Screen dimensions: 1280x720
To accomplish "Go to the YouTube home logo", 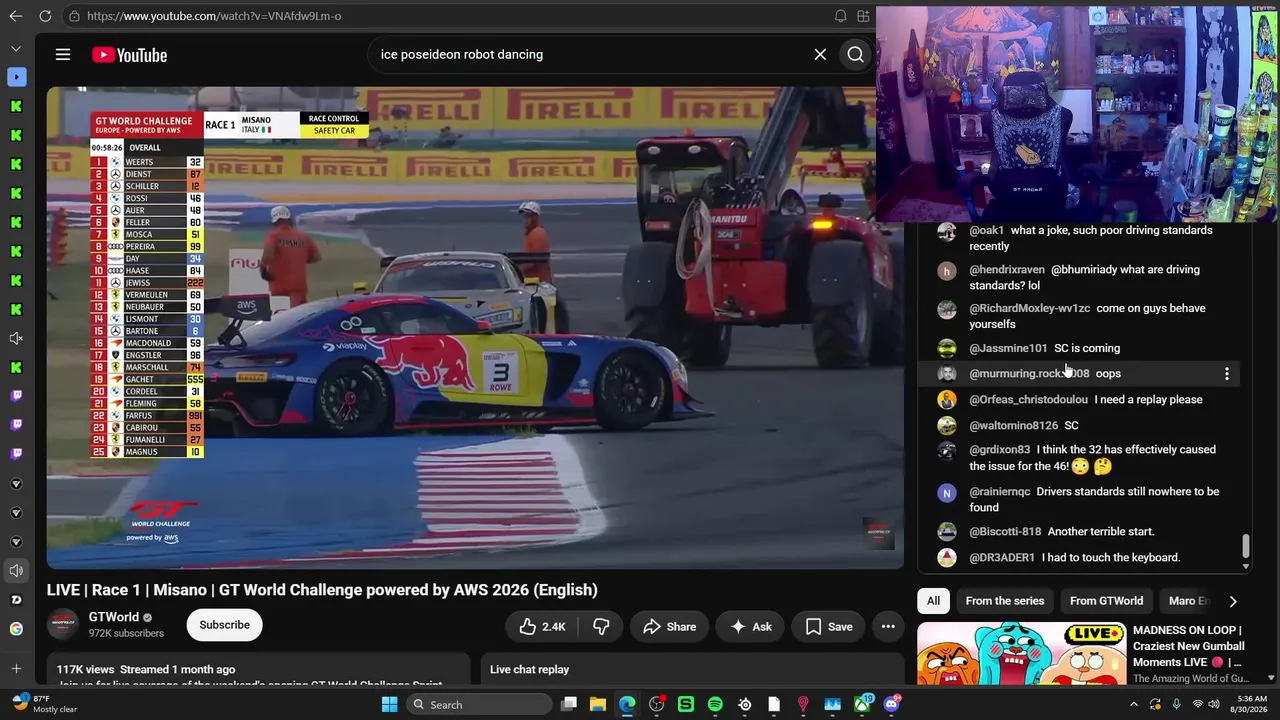I will tap(129, 55).
